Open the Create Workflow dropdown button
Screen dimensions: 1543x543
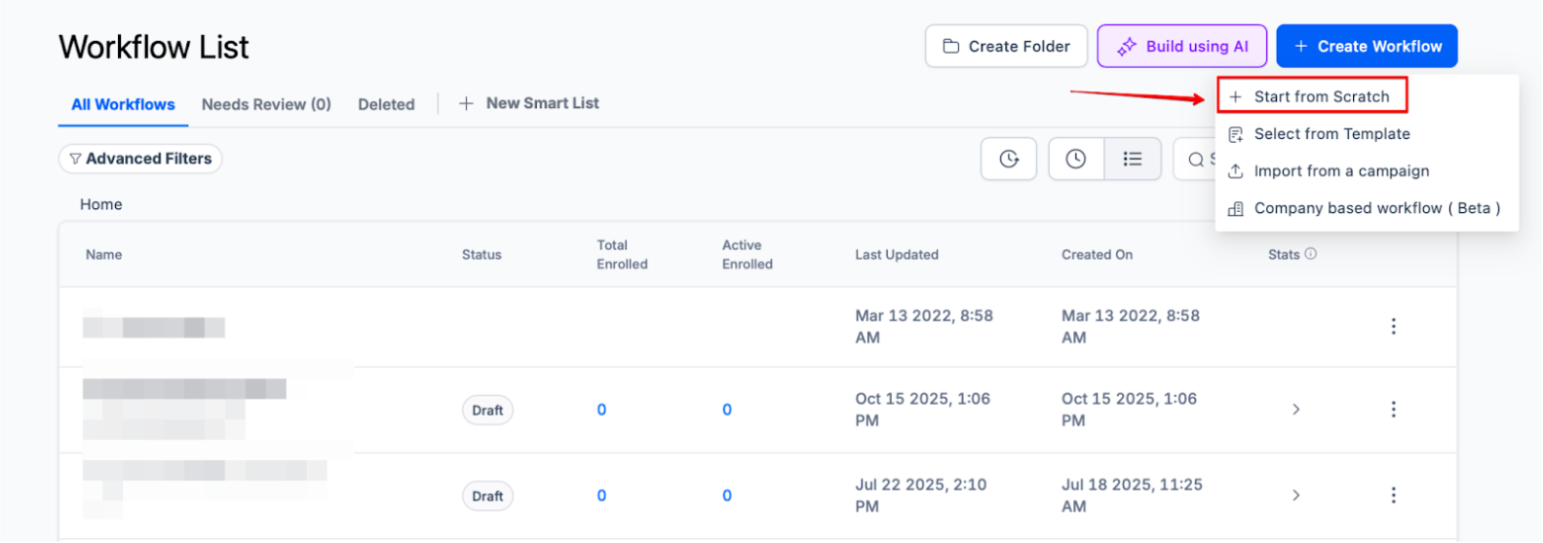tap(1366, 46)
